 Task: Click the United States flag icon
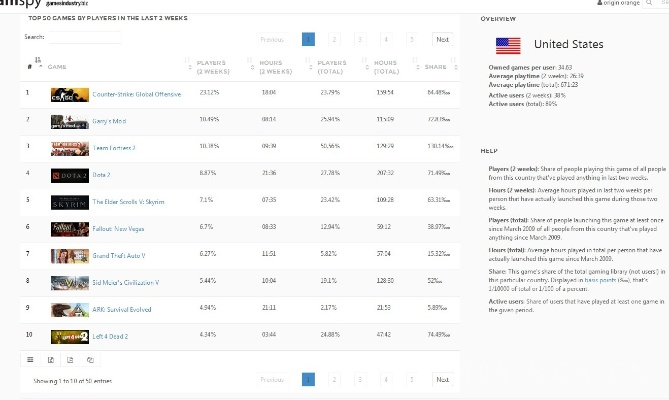click(x=508, y=46)
